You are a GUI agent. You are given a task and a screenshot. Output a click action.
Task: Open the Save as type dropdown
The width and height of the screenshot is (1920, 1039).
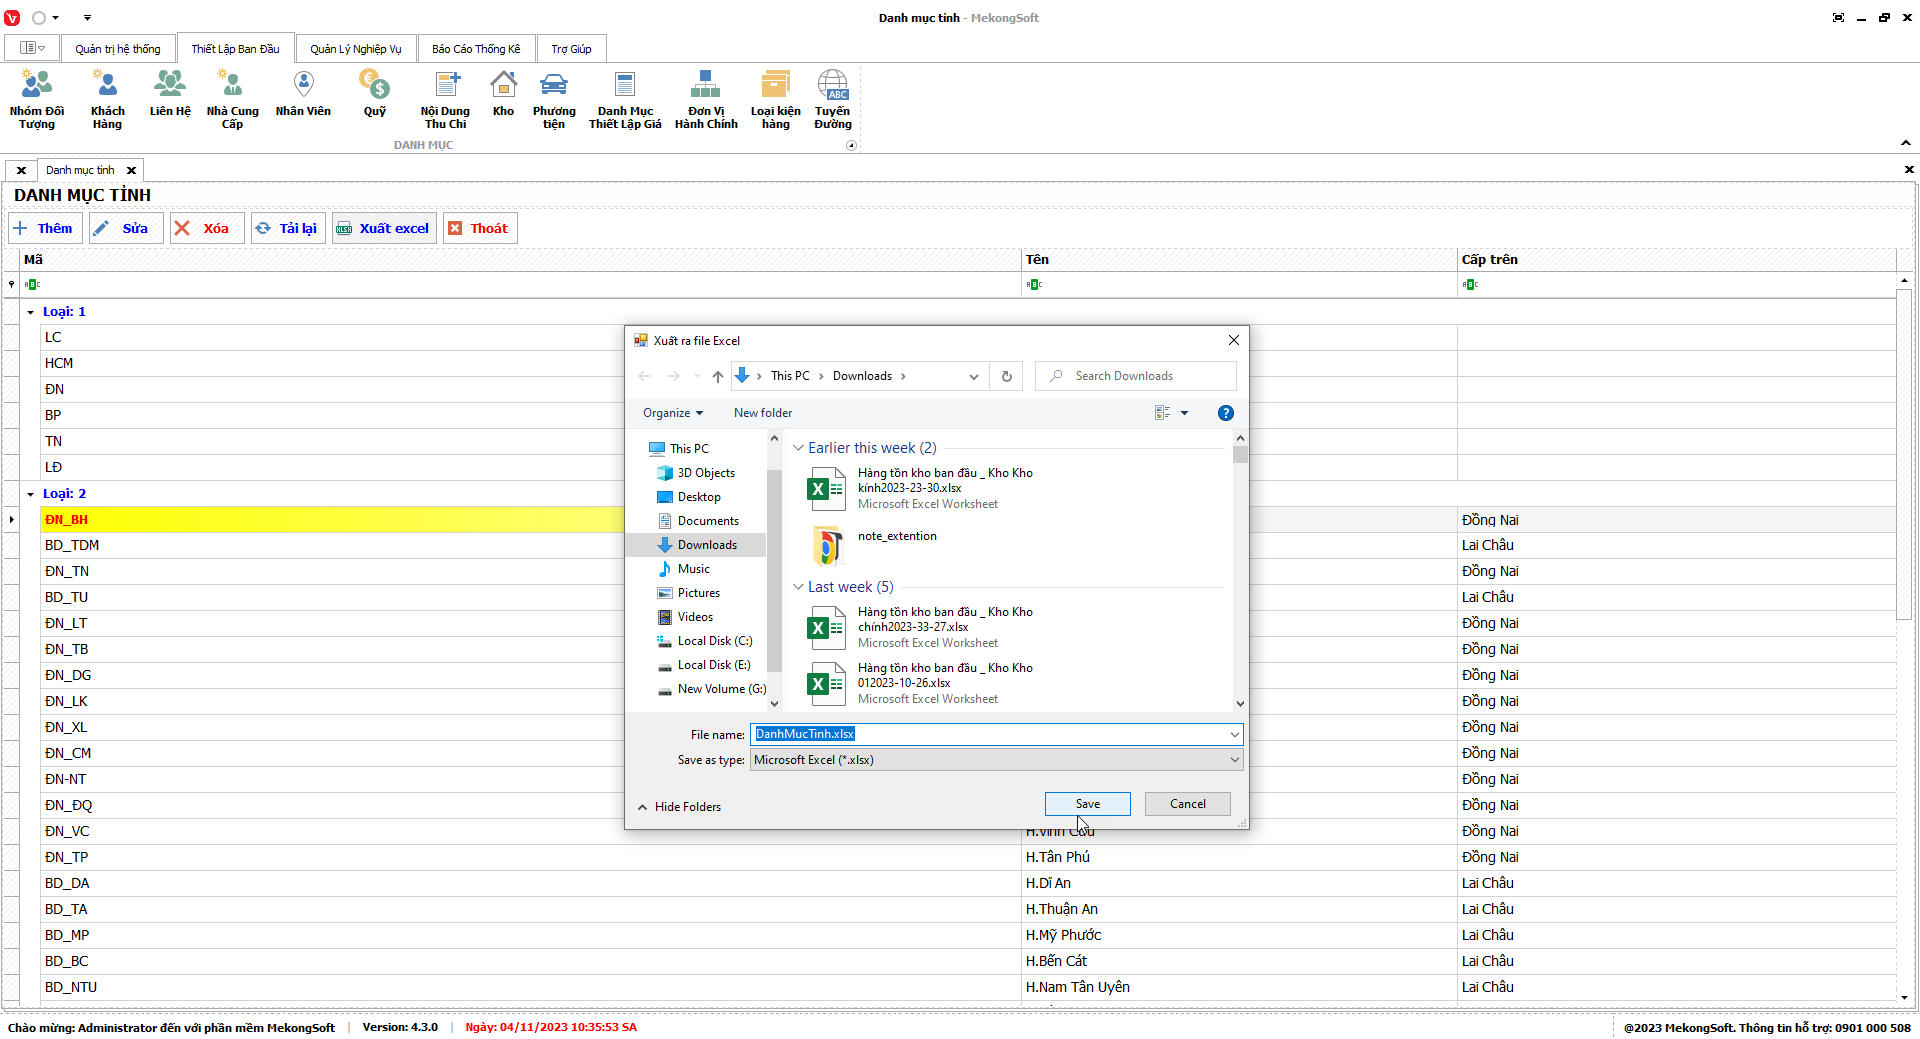[995, 760]
